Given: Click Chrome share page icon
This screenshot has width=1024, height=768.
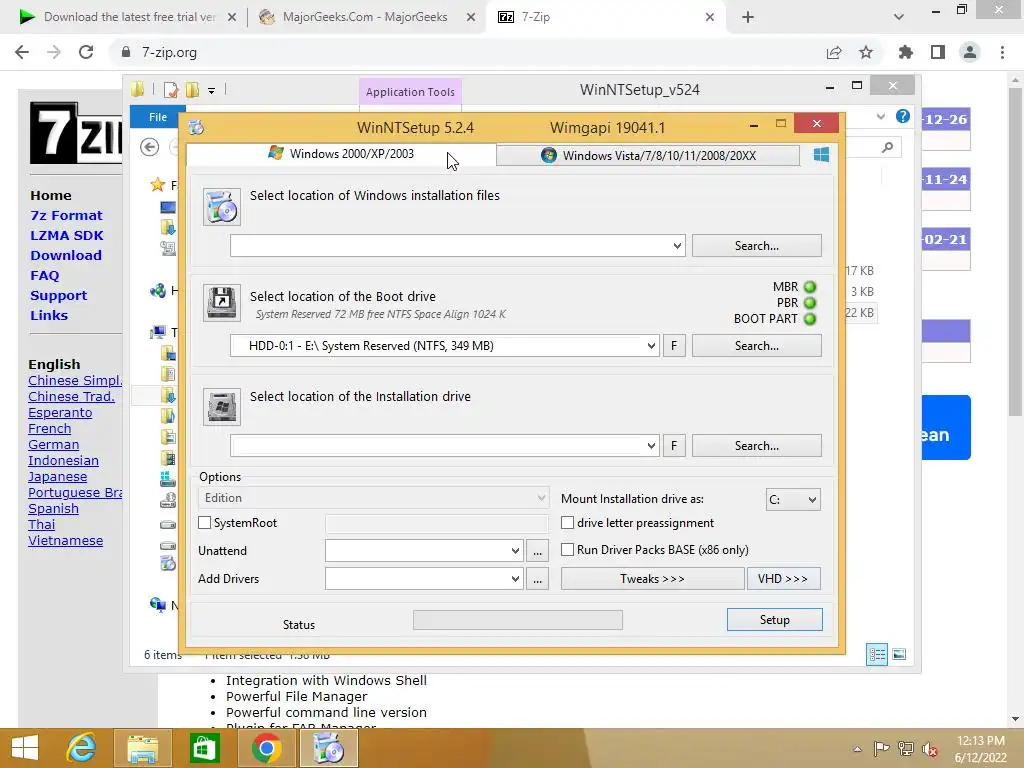Looking at the screenshot, I should (x=834, y=52).
